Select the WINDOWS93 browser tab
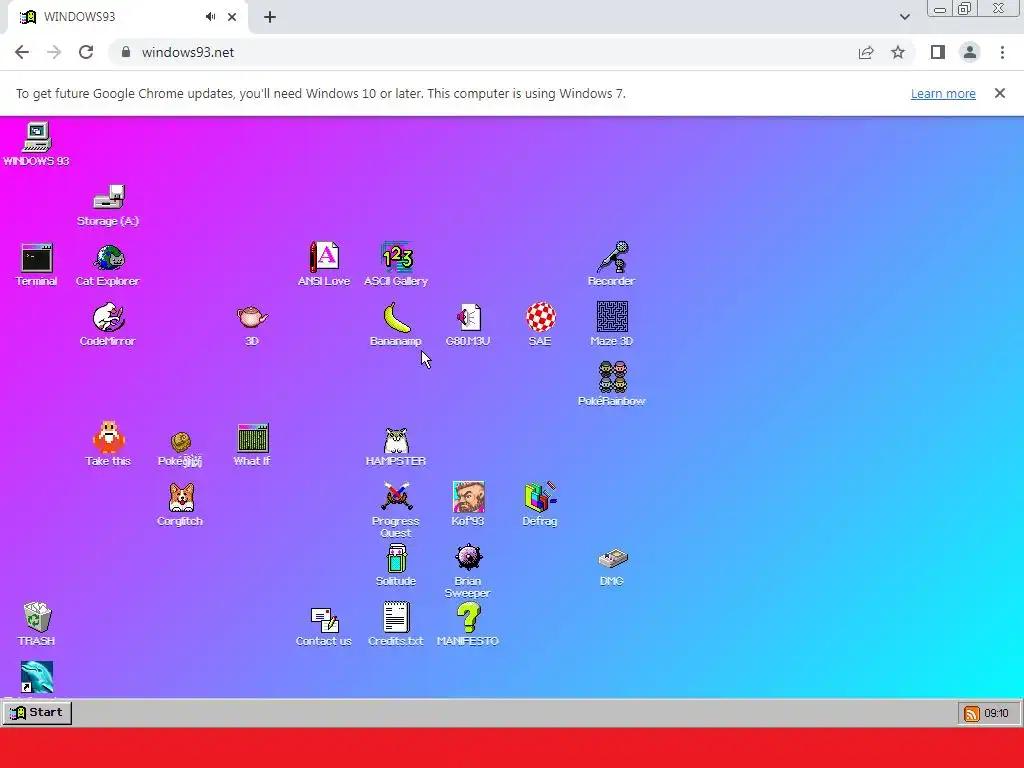This screenshot has height=768, width=1024. click(x=127, y=17)
